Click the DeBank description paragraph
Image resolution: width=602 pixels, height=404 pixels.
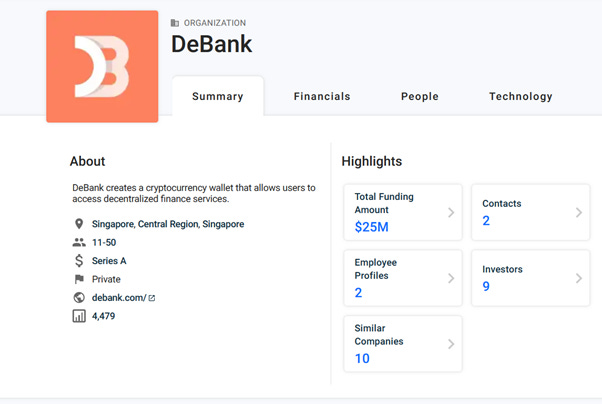pos(194,193)
